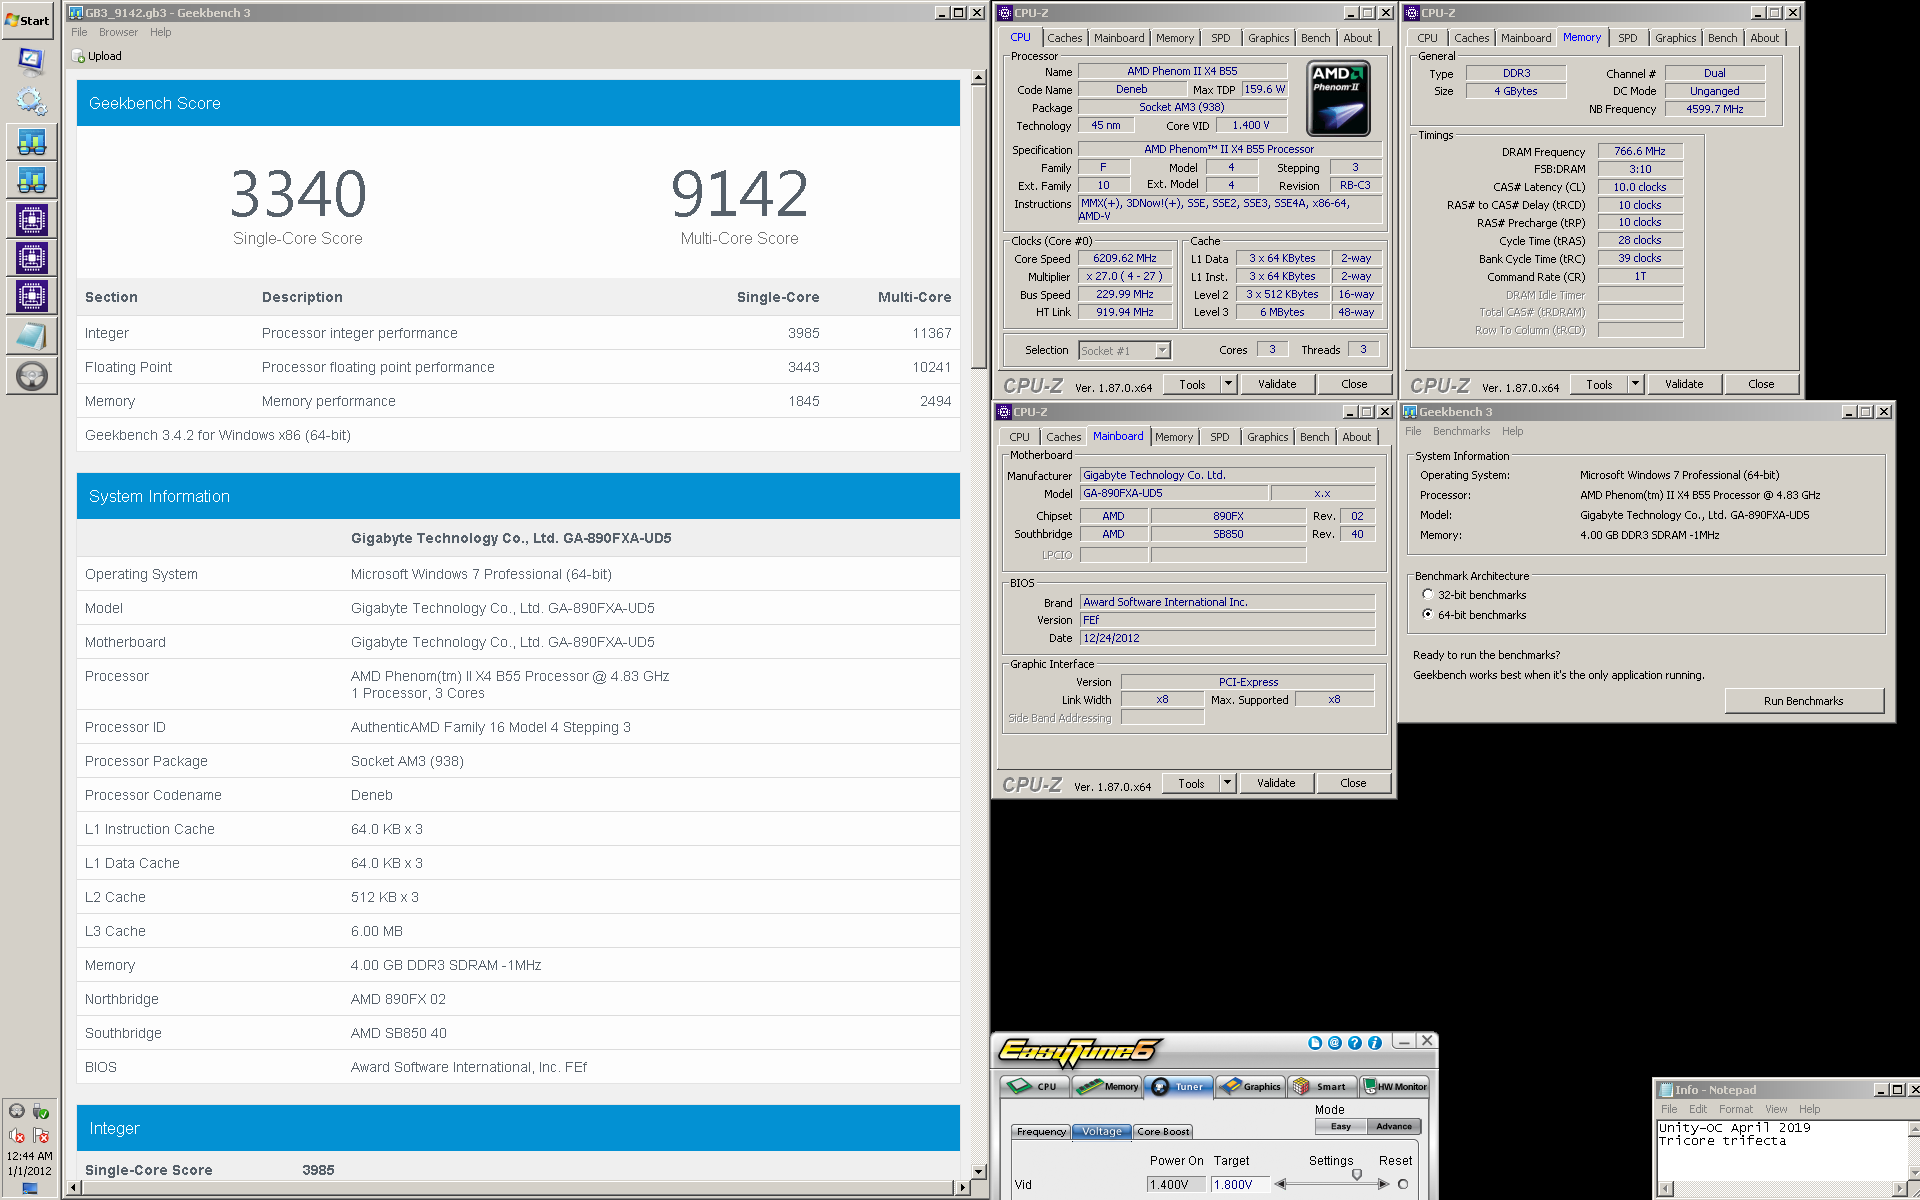Click the Vid voltage slider handle
Viewport: 1920px width, 1200px height.
1356,1176
